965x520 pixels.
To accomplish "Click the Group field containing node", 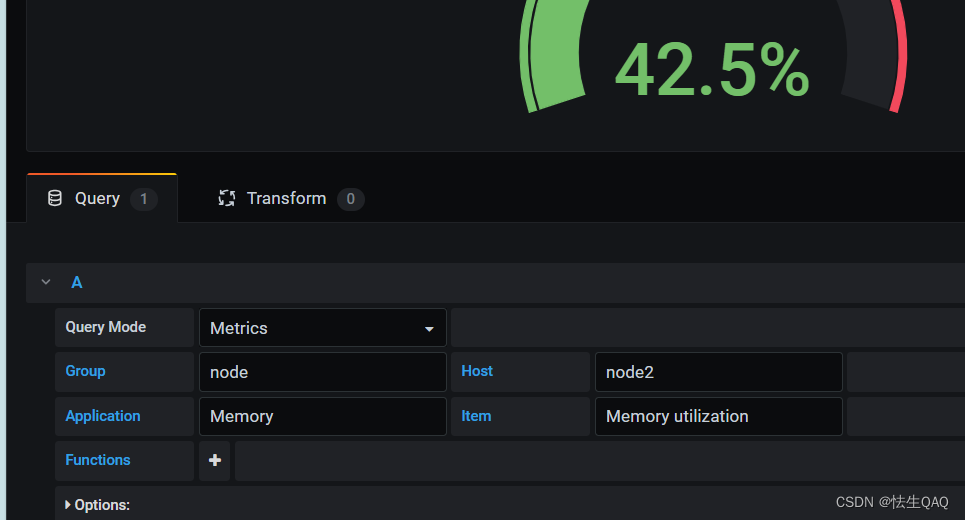I will [x=322, y=372].
